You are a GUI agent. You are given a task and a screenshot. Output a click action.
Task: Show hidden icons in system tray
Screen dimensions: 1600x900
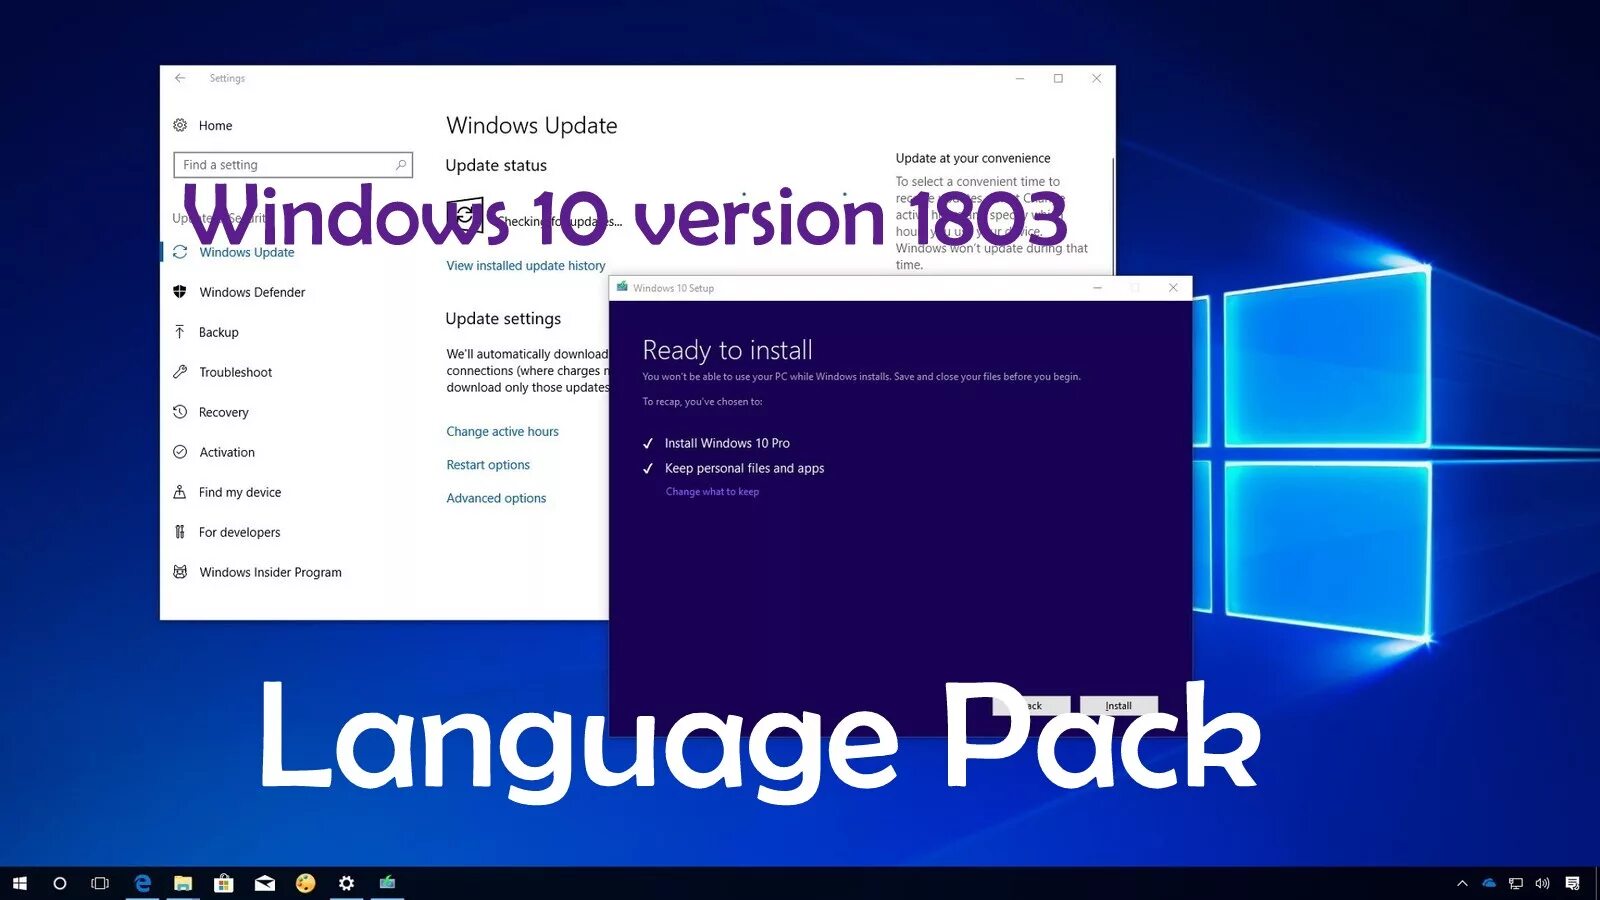(1462, 883)
